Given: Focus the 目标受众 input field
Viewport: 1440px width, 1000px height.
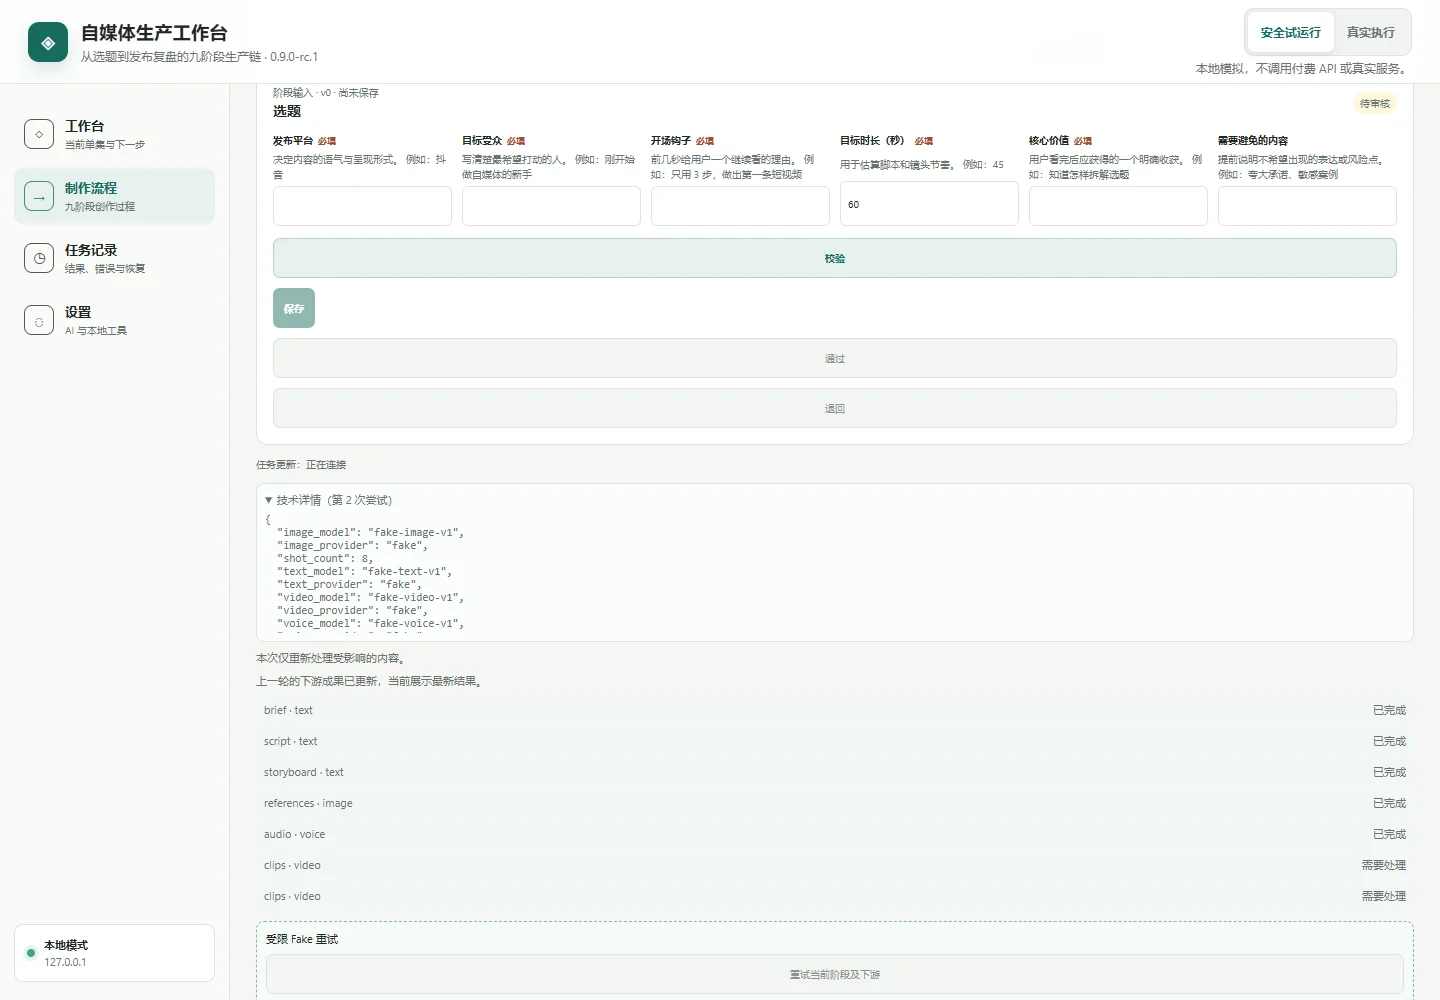Looking at the screenshot, I should [x=551, y=206].
